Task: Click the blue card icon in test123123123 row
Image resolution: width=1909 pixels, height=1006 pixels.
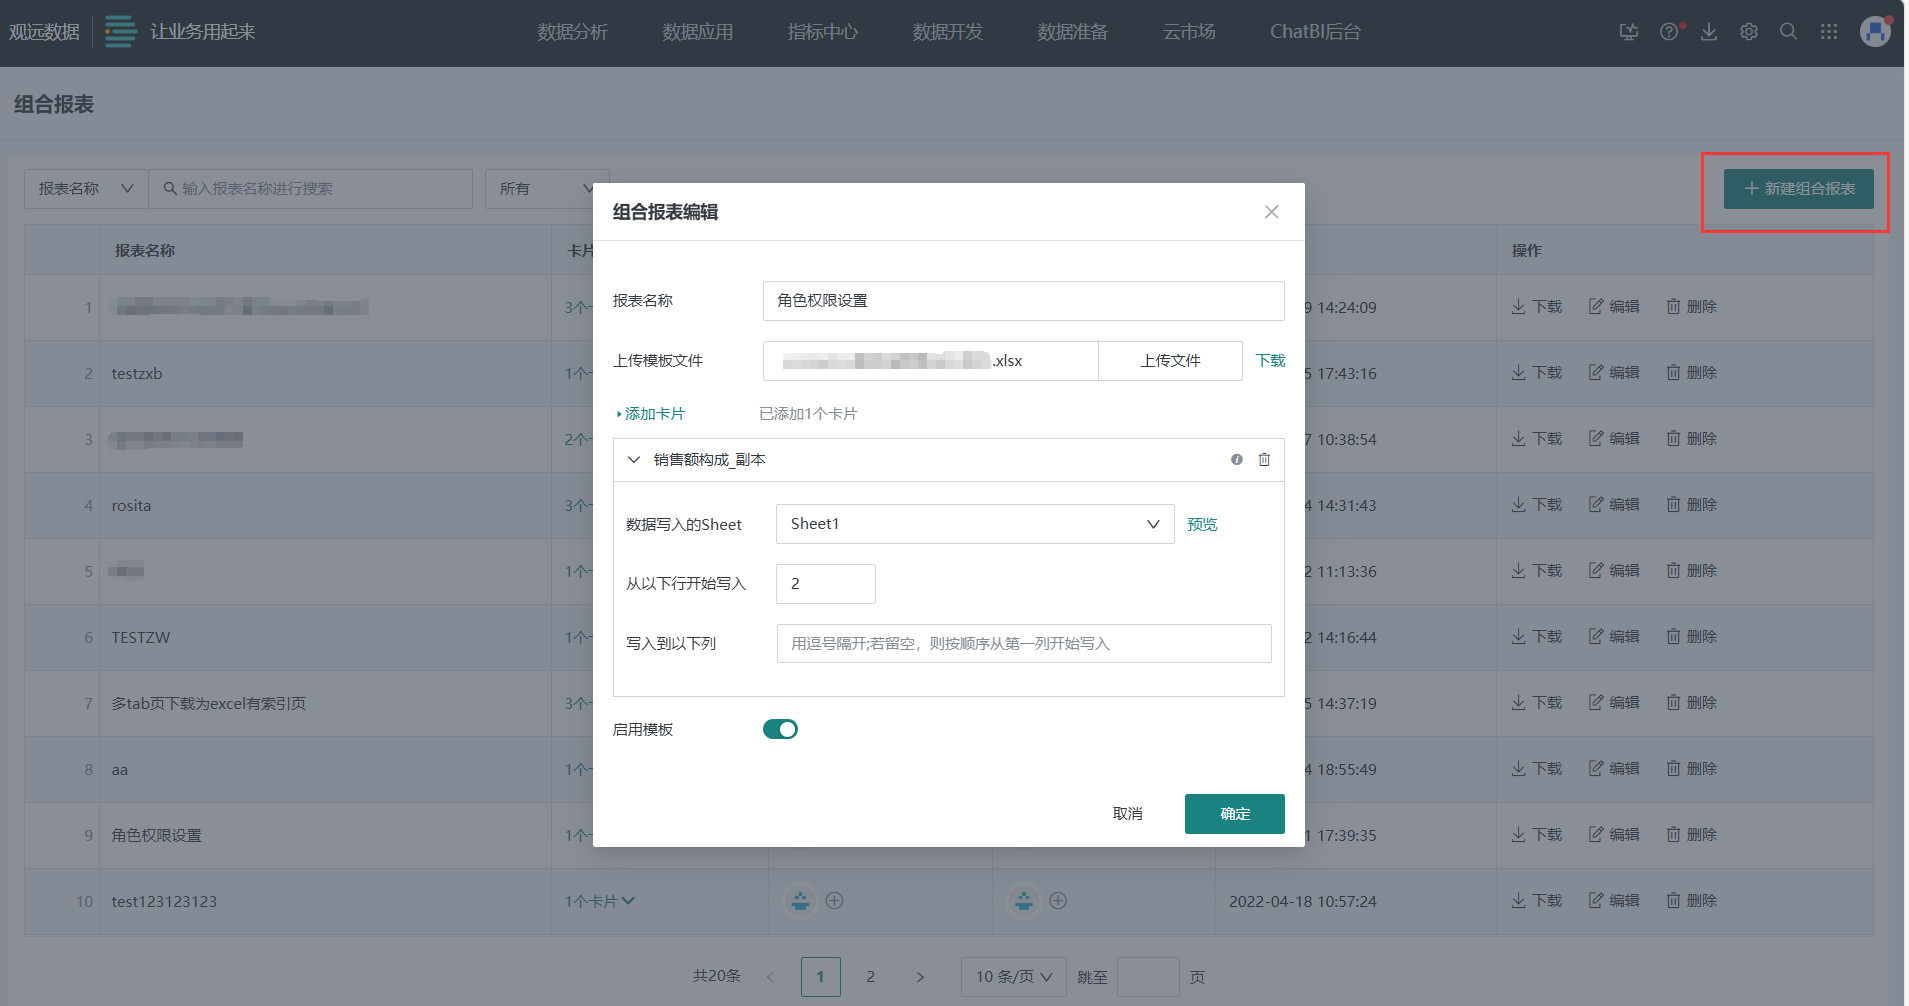Action: [800, 901]
